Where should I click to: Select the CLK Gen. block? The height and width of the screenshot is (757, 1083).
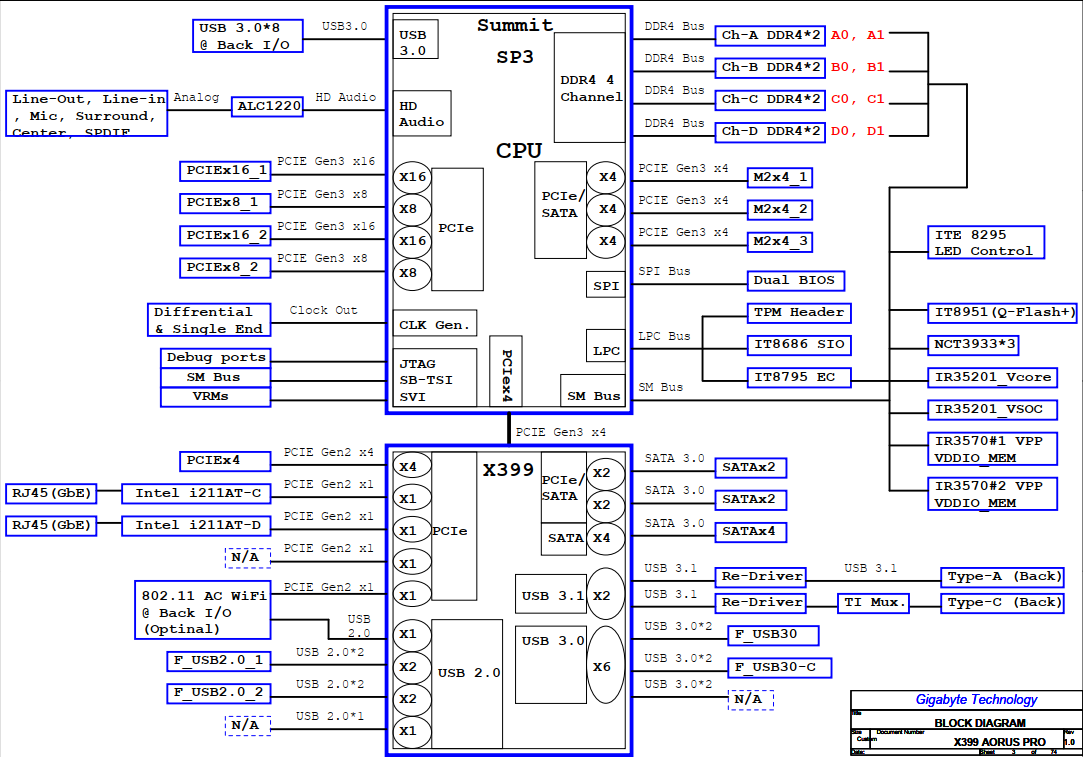coord(434,323)
